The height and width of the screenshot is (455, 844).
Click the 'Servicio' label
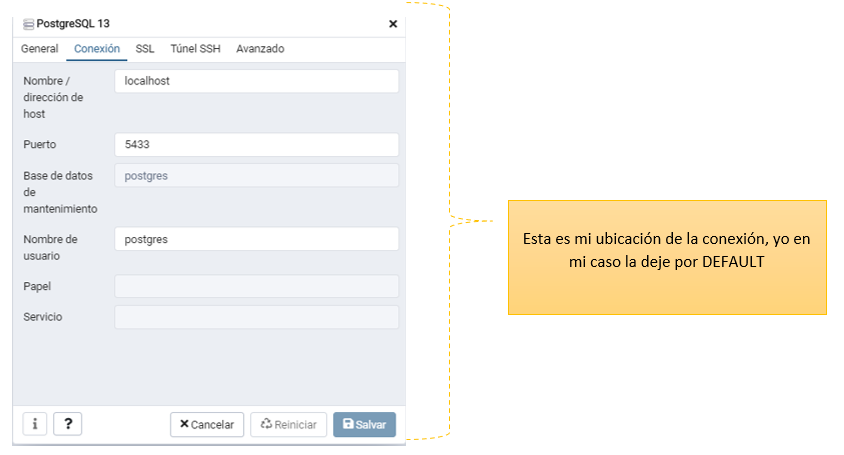point(43,317)
